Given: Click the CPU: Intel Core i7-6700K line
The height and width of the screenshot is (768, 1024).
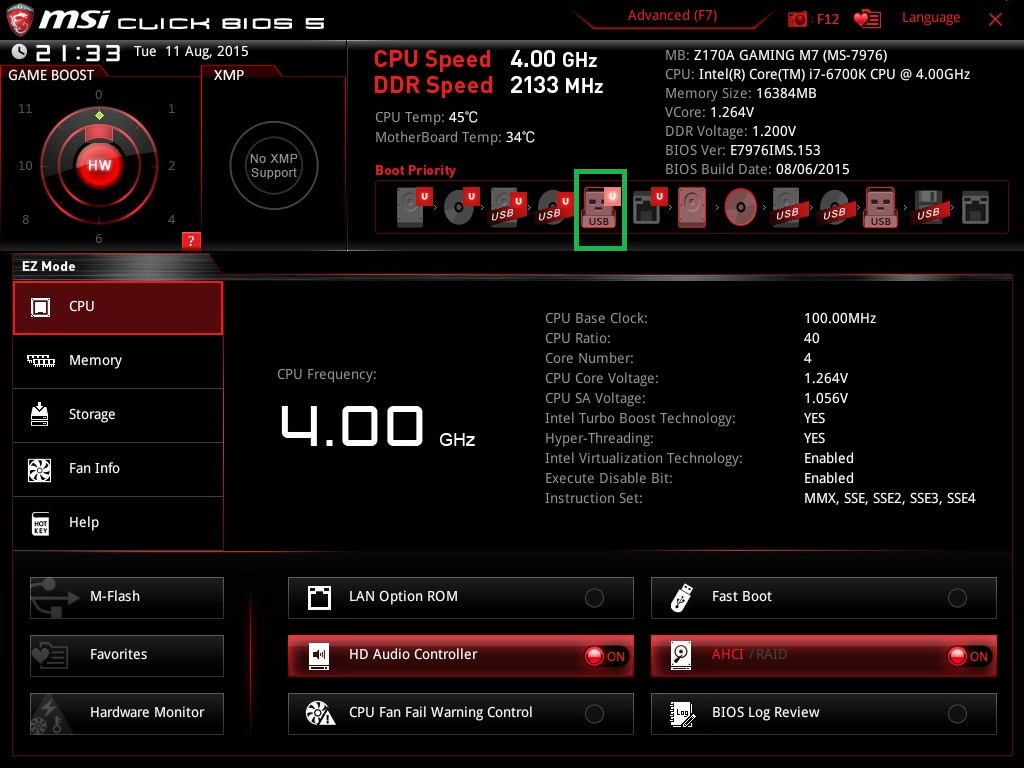Looking at the screenshot, I should click(x=817, y=74).
